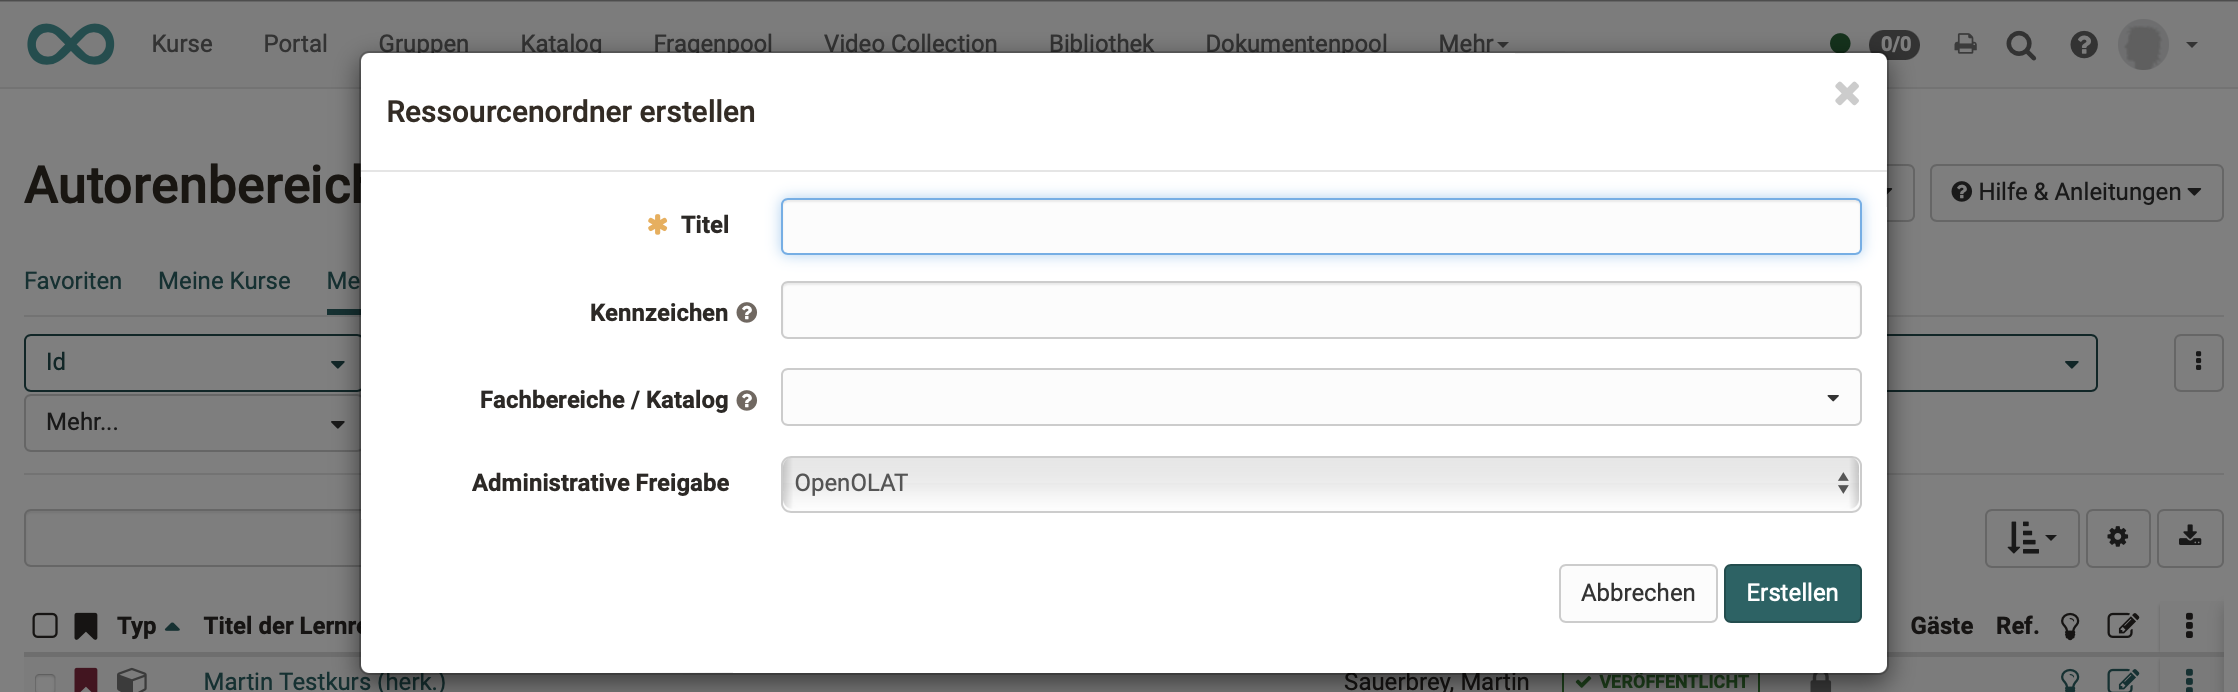Expand the Fachbereiche / Katalog dropdown

(x=1320, y=398)
